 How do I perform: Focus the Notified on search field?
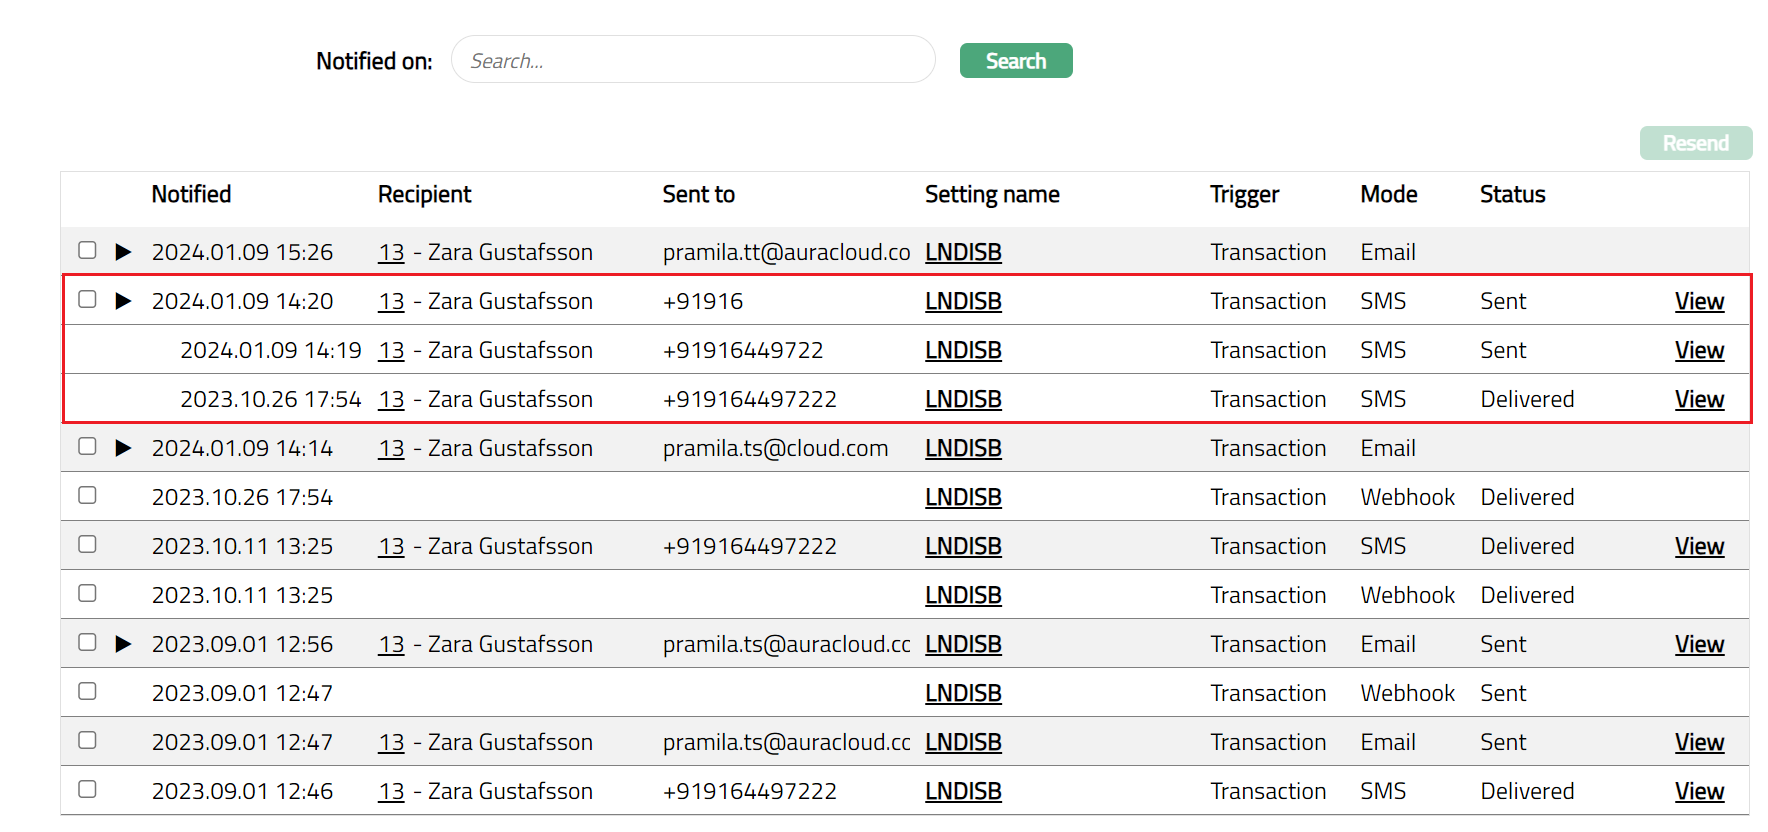pyautogui.click(x=692, y=61)
